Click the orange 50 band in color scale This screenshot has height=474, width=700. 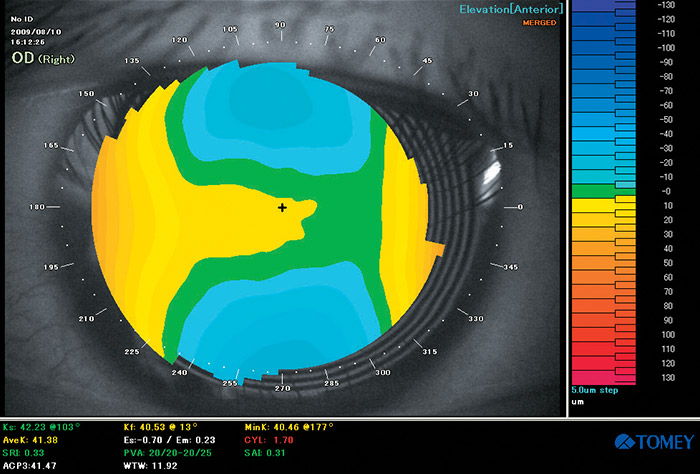click(604, 263)
